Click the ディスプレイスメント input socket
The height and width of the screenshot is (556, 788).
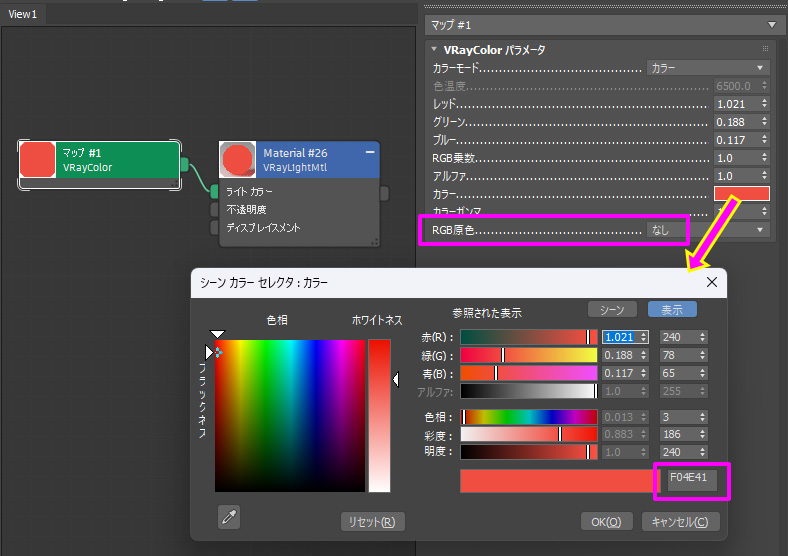tap(215, 227)
